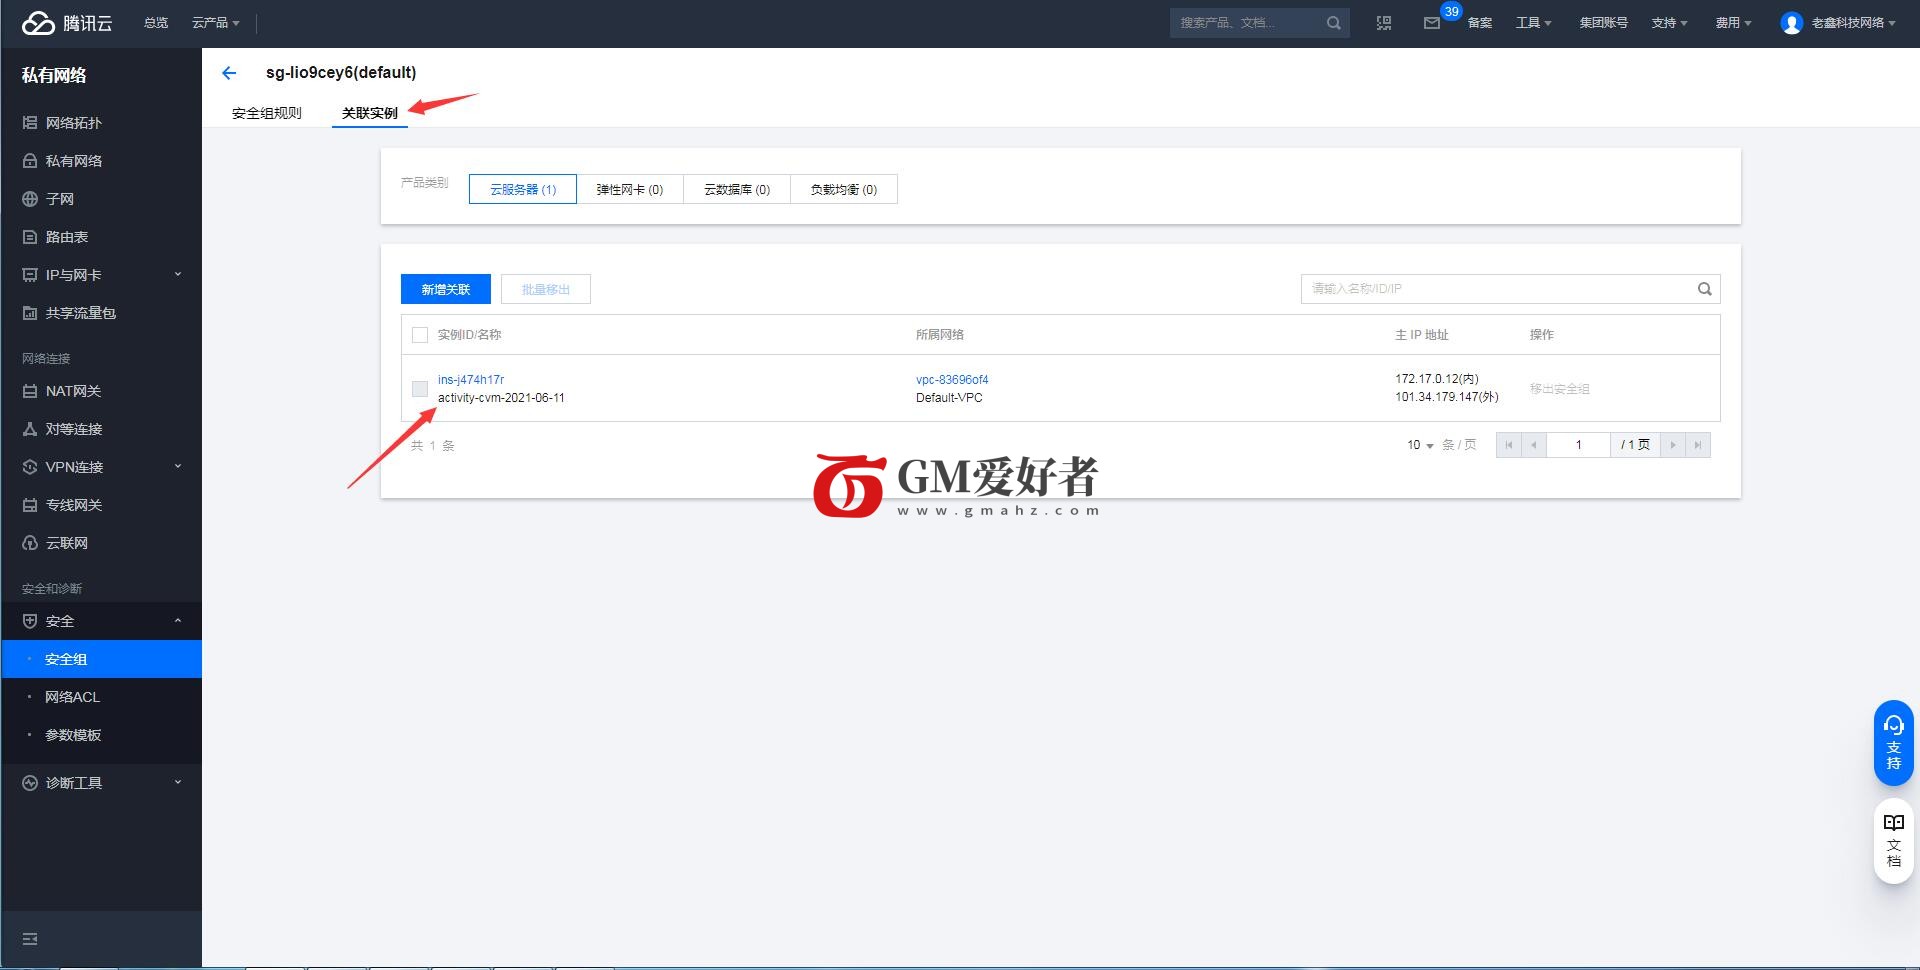
Task: Click the QR code scan icon
Action: pyautogui.click(x=1384, y=23)
